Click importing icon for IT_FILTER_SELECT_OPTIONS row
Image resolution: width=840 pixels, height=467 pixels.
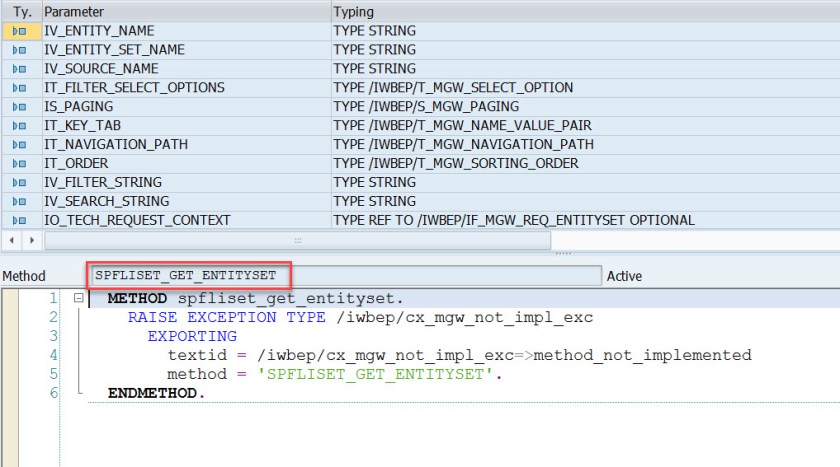pos(19,88)
